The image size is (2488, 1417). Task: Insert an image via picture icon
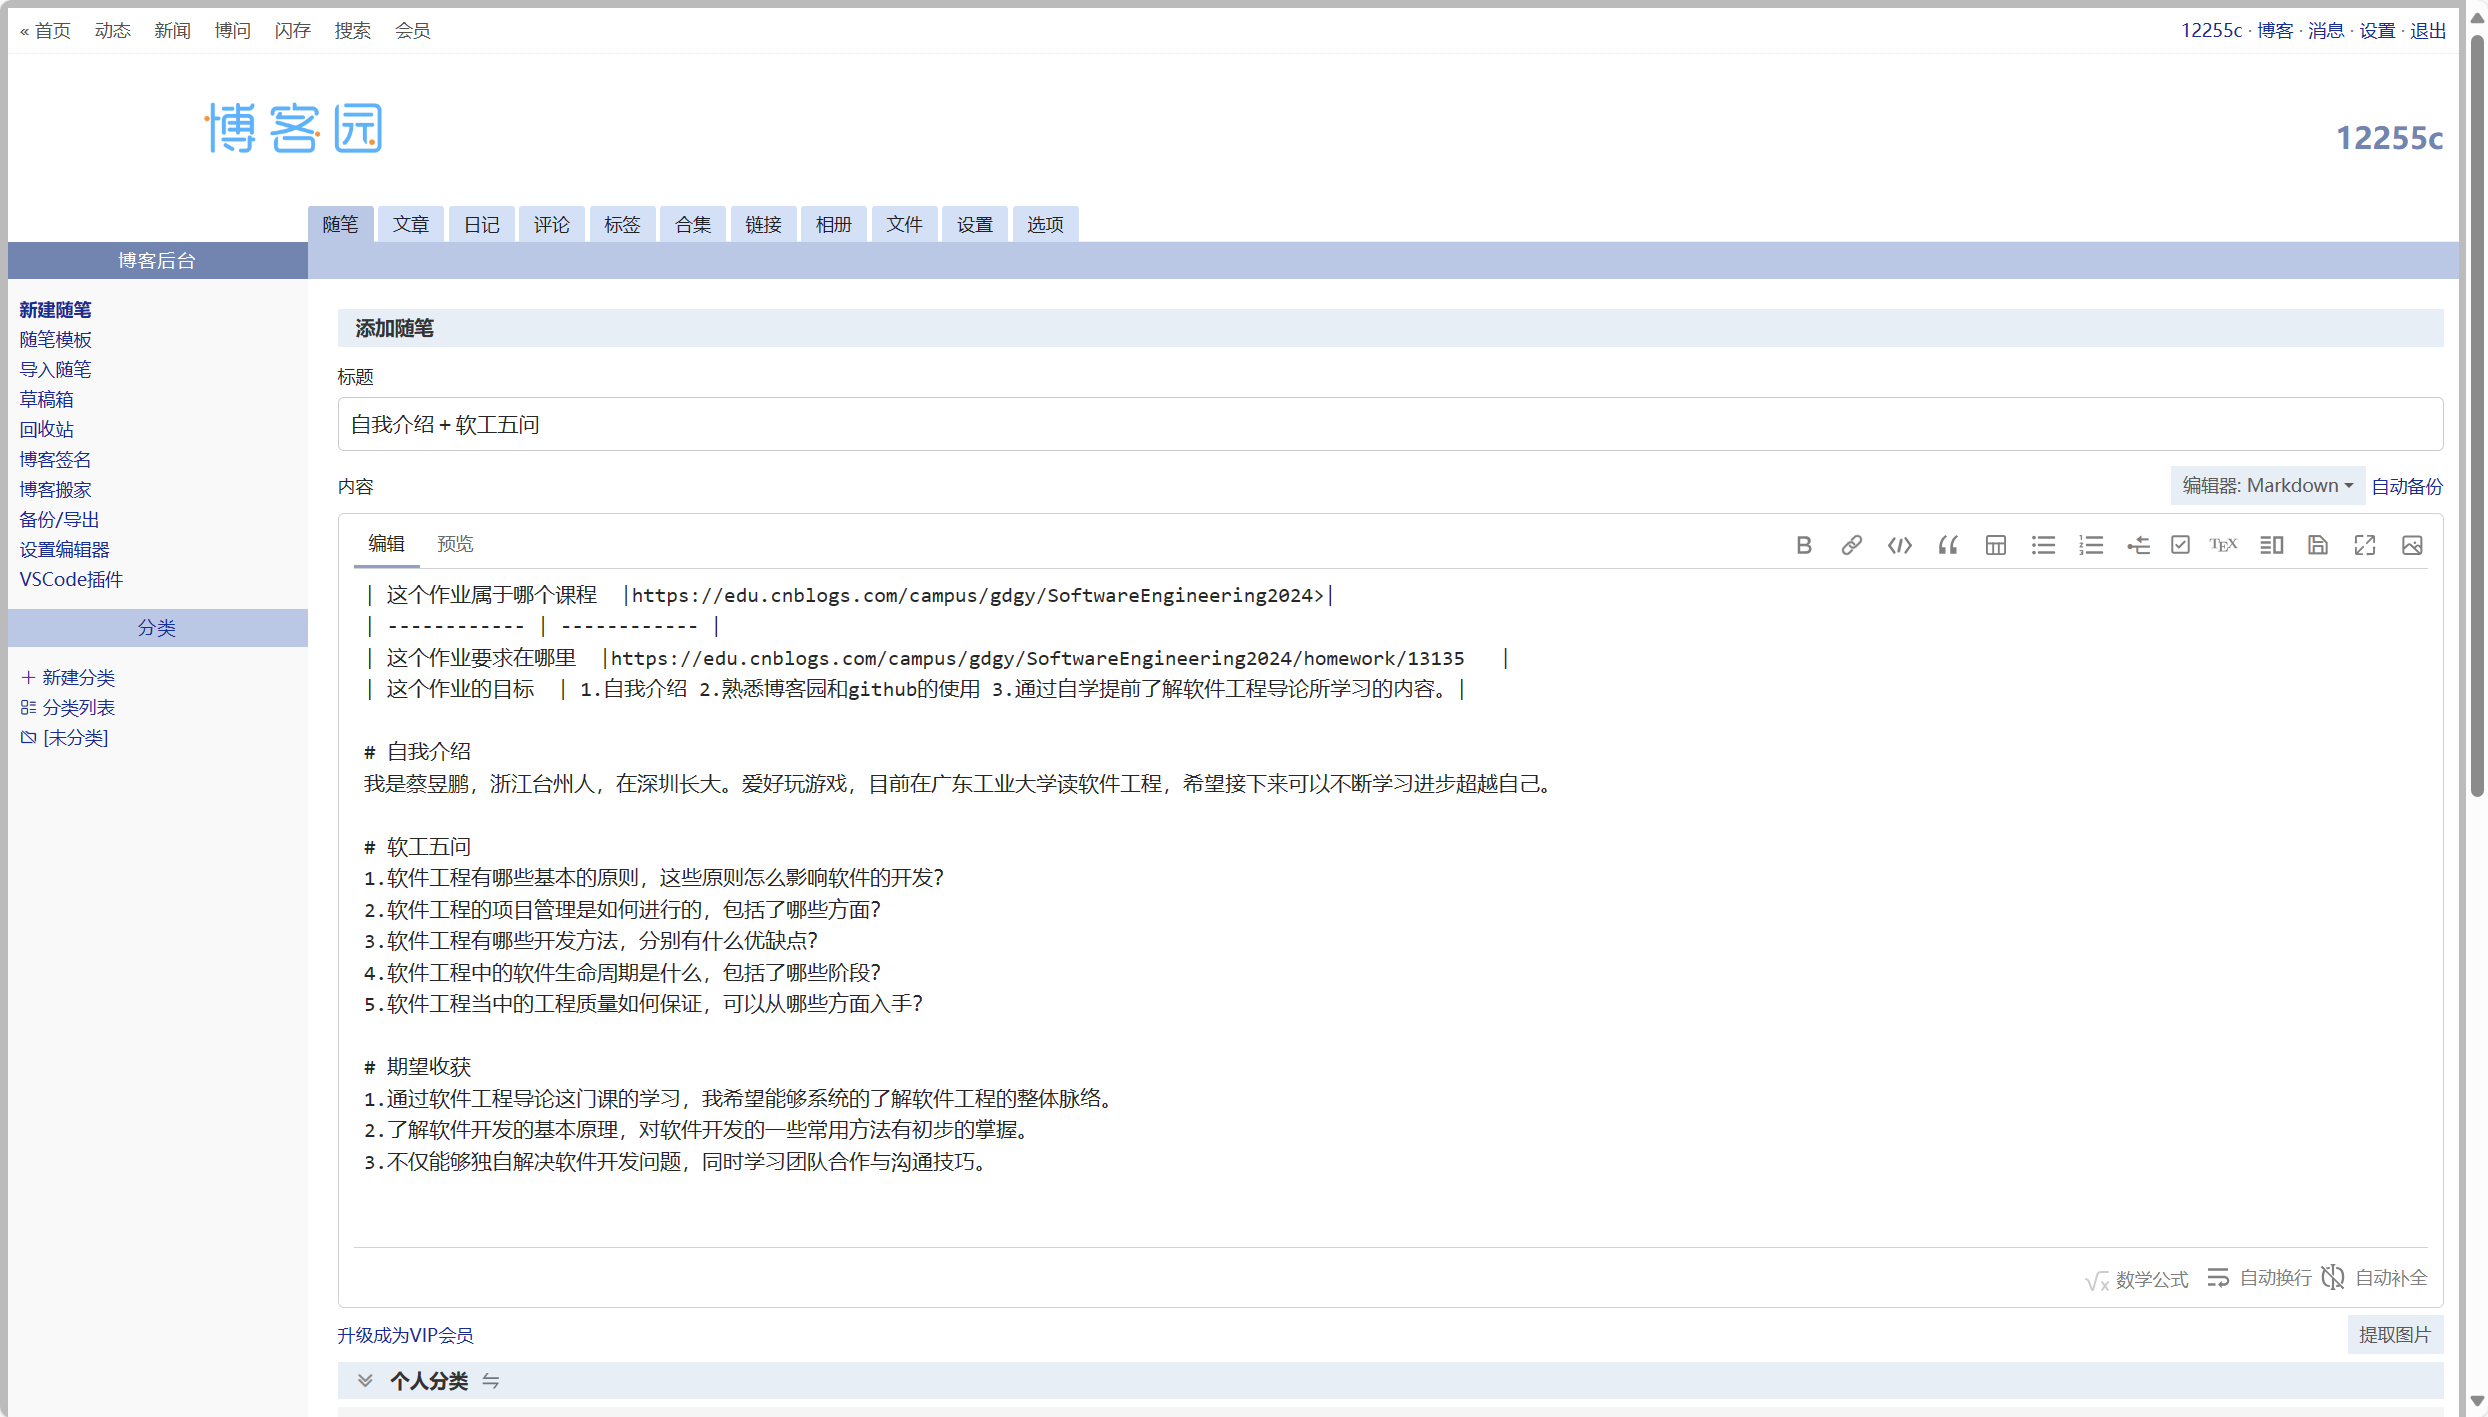point(2412,545)
